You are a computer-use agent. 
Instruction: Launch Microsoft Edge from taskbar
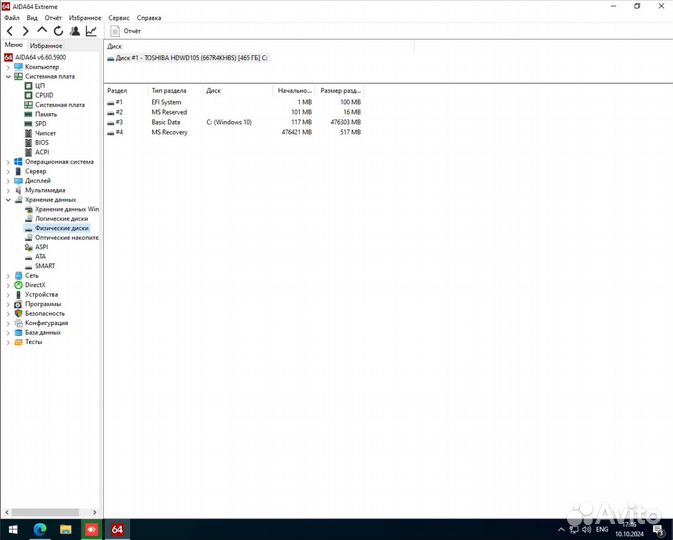click(41, 529)
